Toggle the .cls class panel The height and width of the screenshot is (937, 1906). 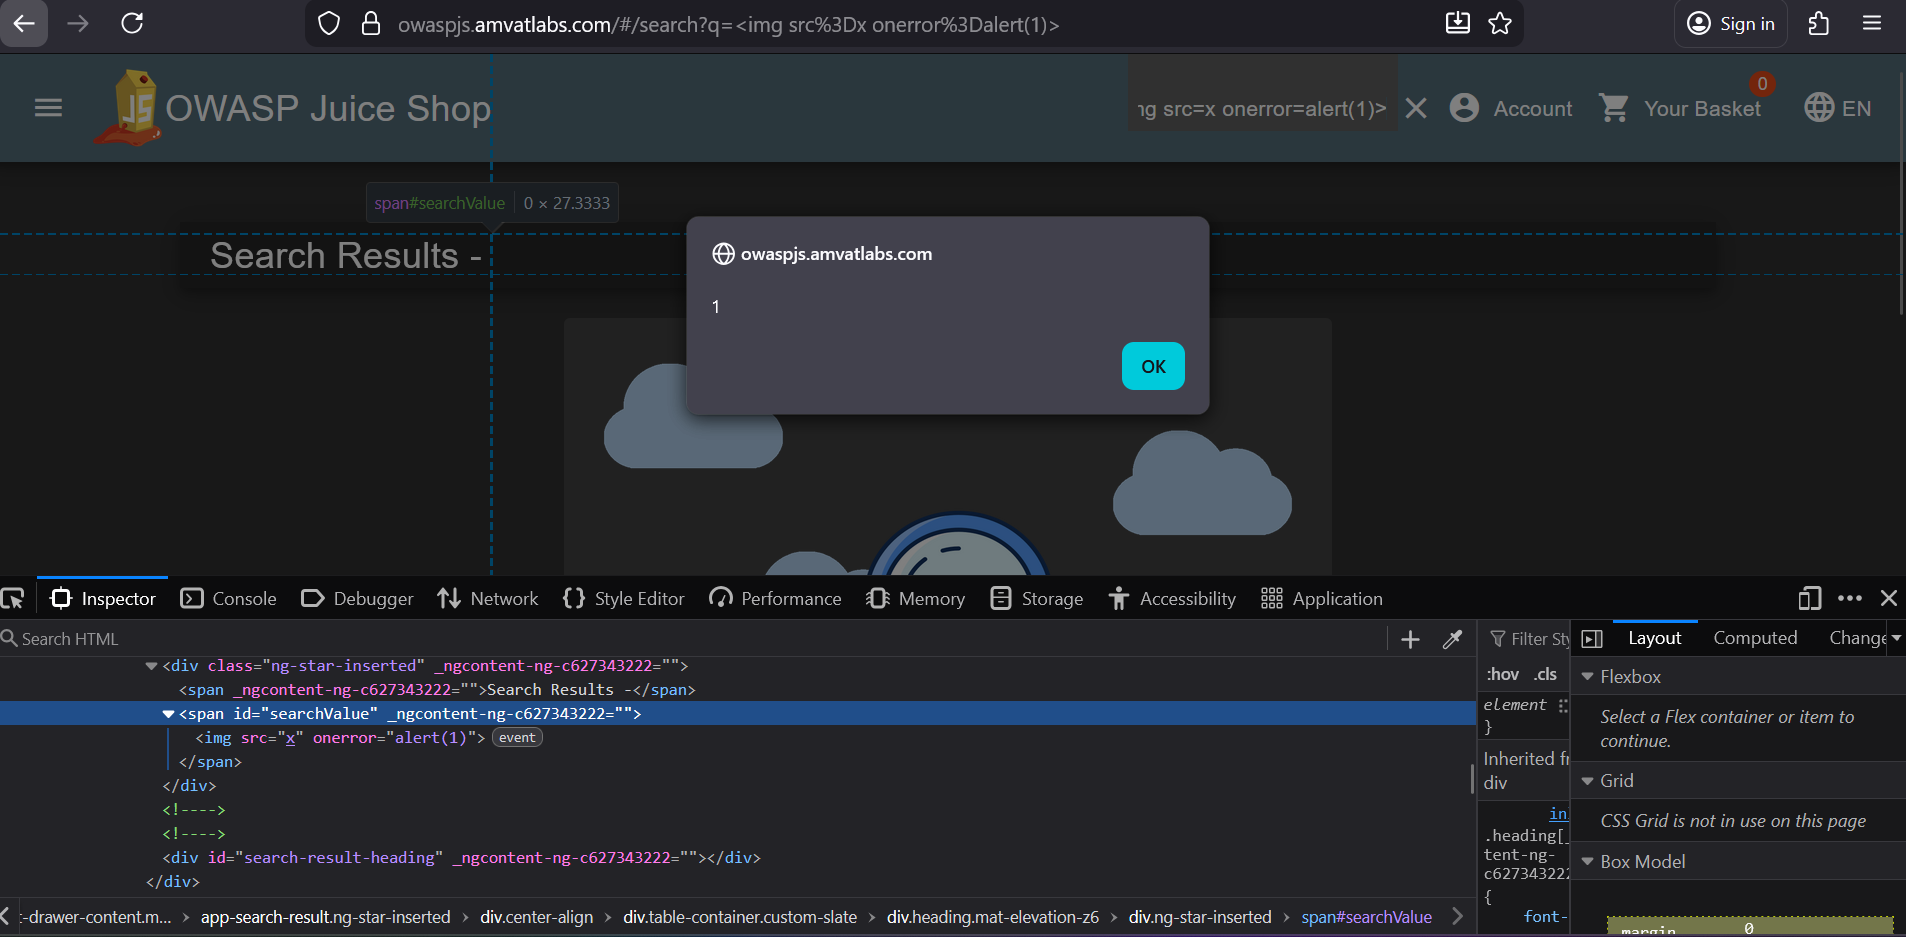1545,674
